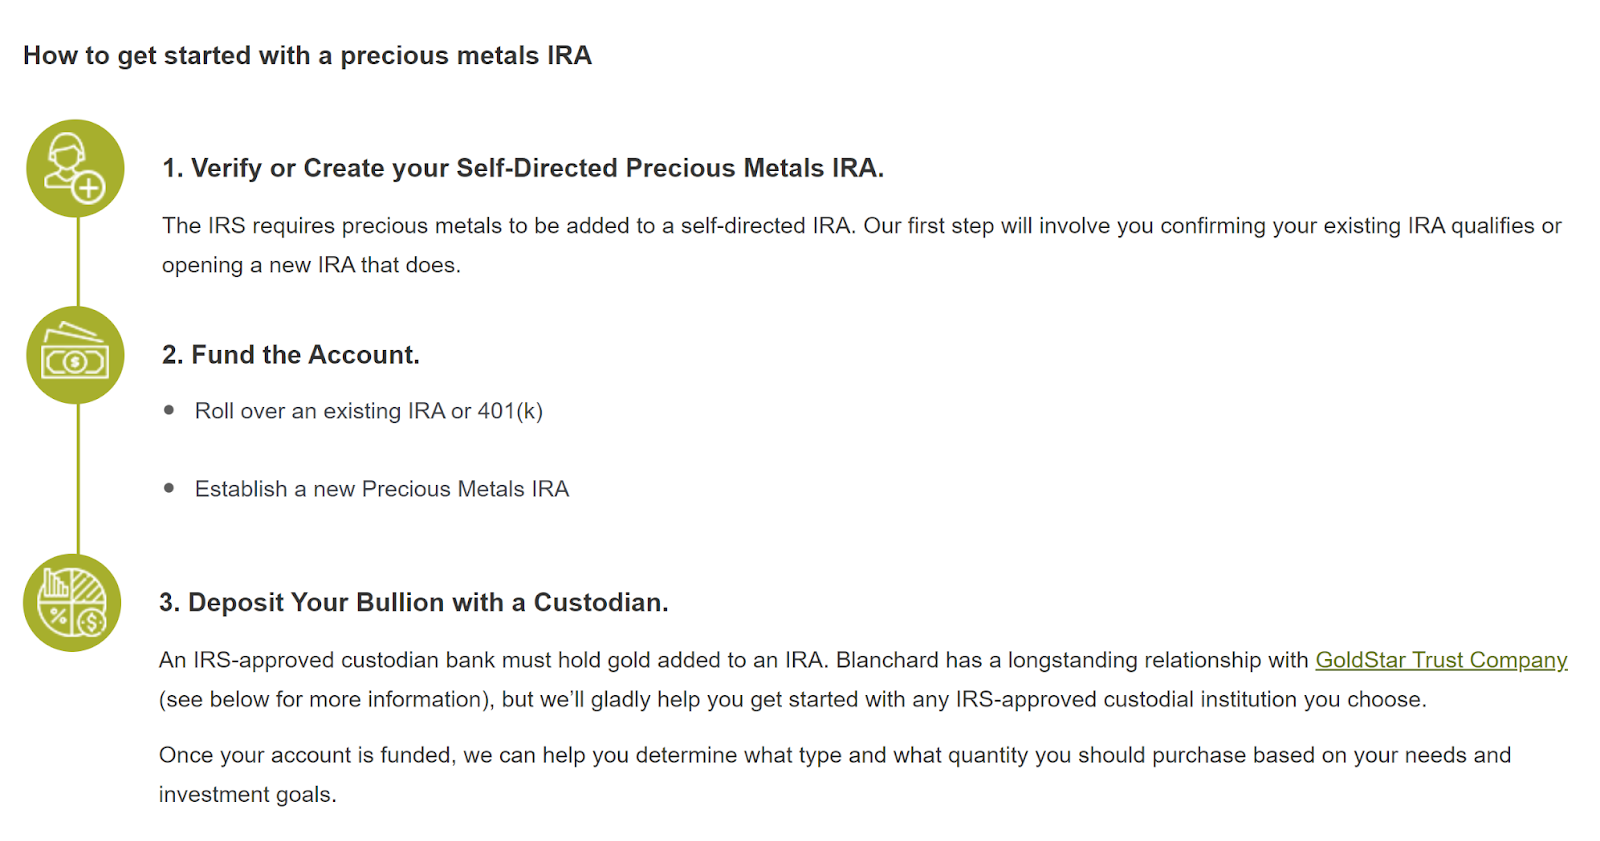Click the chart and pie icon for step 3

coord(72,603)
